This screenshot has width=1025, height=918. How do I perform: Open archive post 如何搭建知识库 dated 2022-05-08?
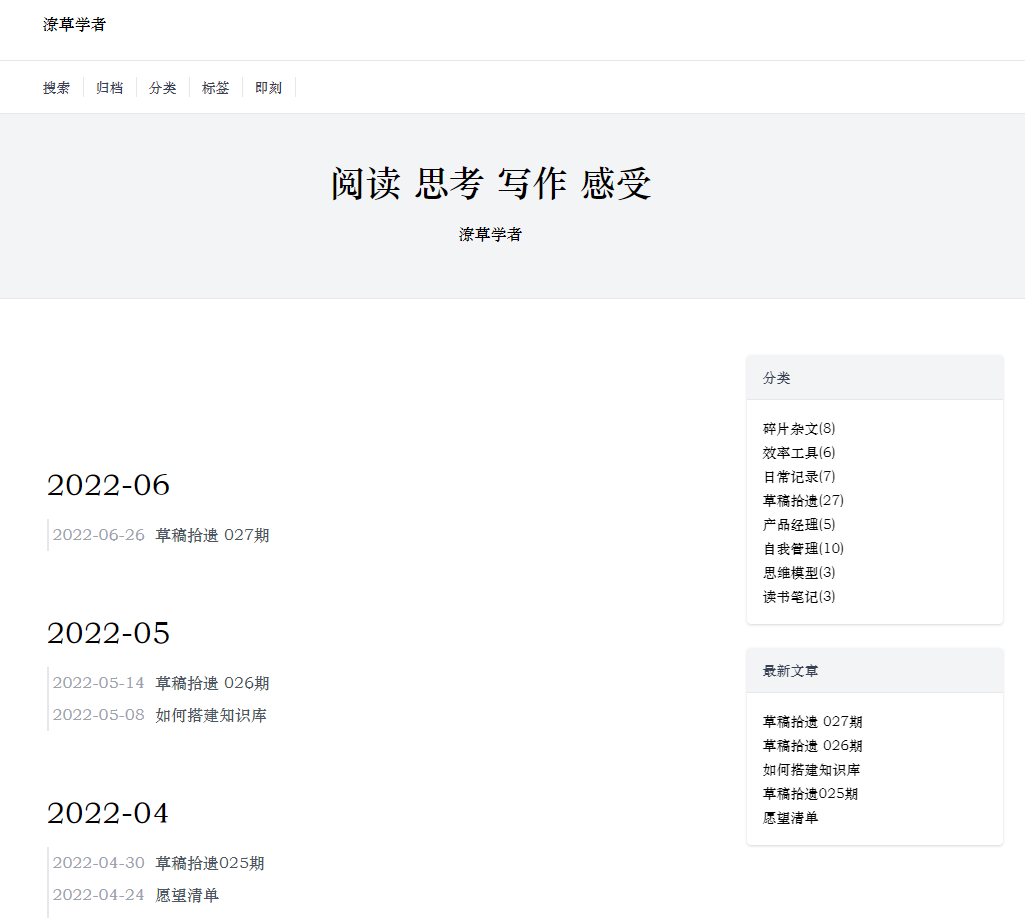tap(210, 715)
